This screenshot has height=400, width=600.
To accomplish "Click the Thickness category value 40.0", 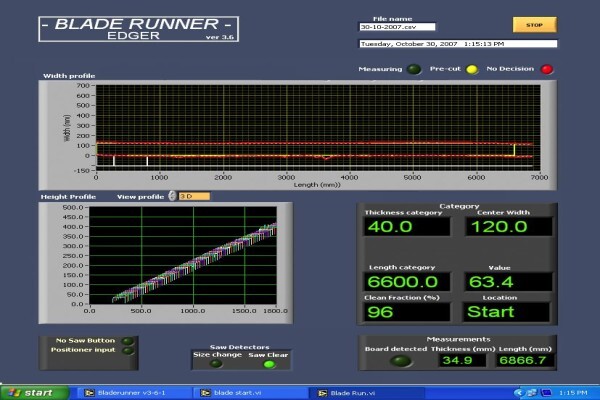I will coord(406,227).
